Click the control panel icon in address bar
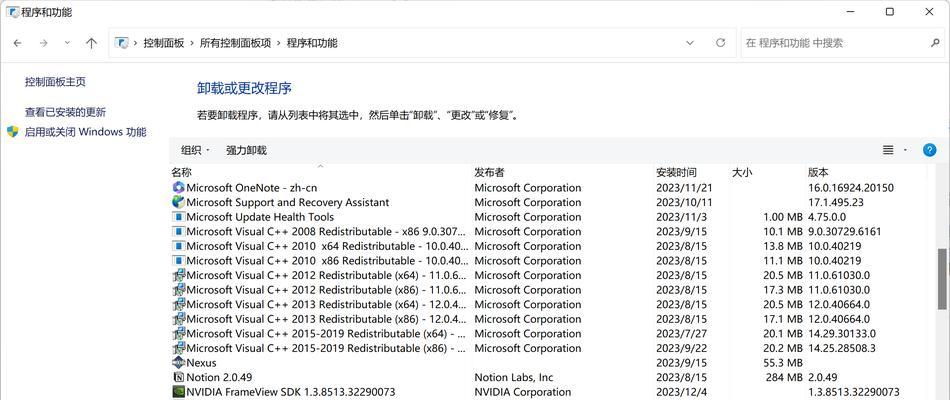The height and width of the screenshot is (400, 950). click(122, 43)
